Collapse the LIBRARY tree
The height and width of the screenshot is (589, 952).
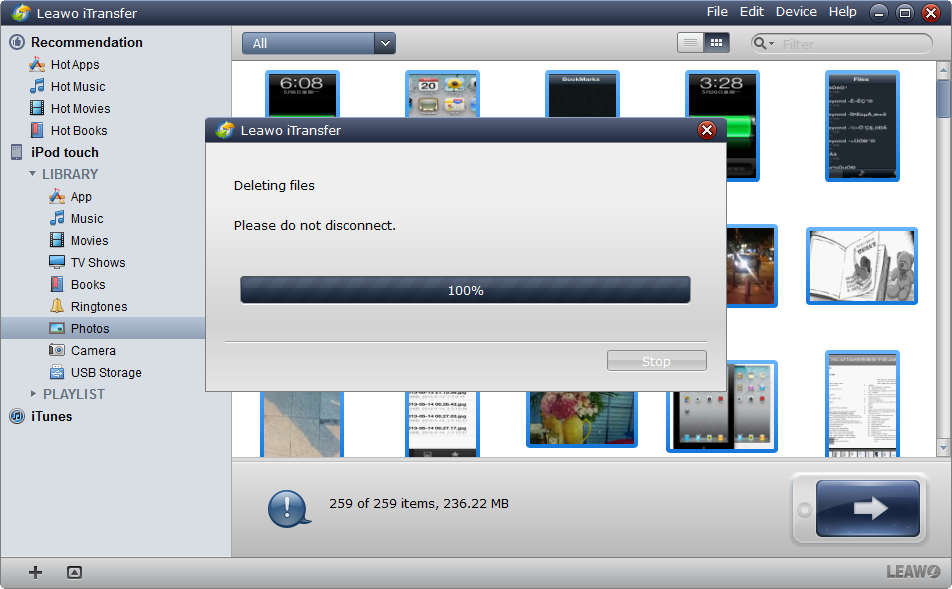click(x=33, y=174)
